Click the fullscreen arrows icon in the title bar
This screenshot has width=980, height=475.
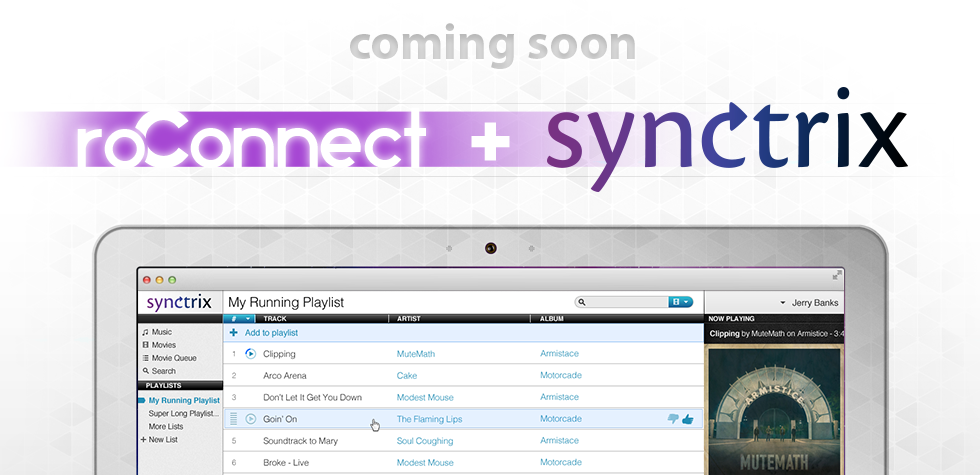[837, 276]
